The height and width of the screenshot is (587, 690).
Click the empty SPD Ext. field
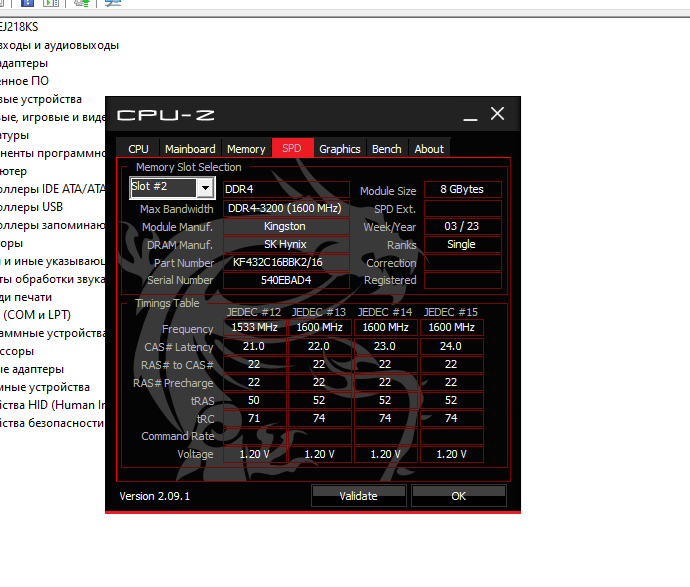[463, 208]
